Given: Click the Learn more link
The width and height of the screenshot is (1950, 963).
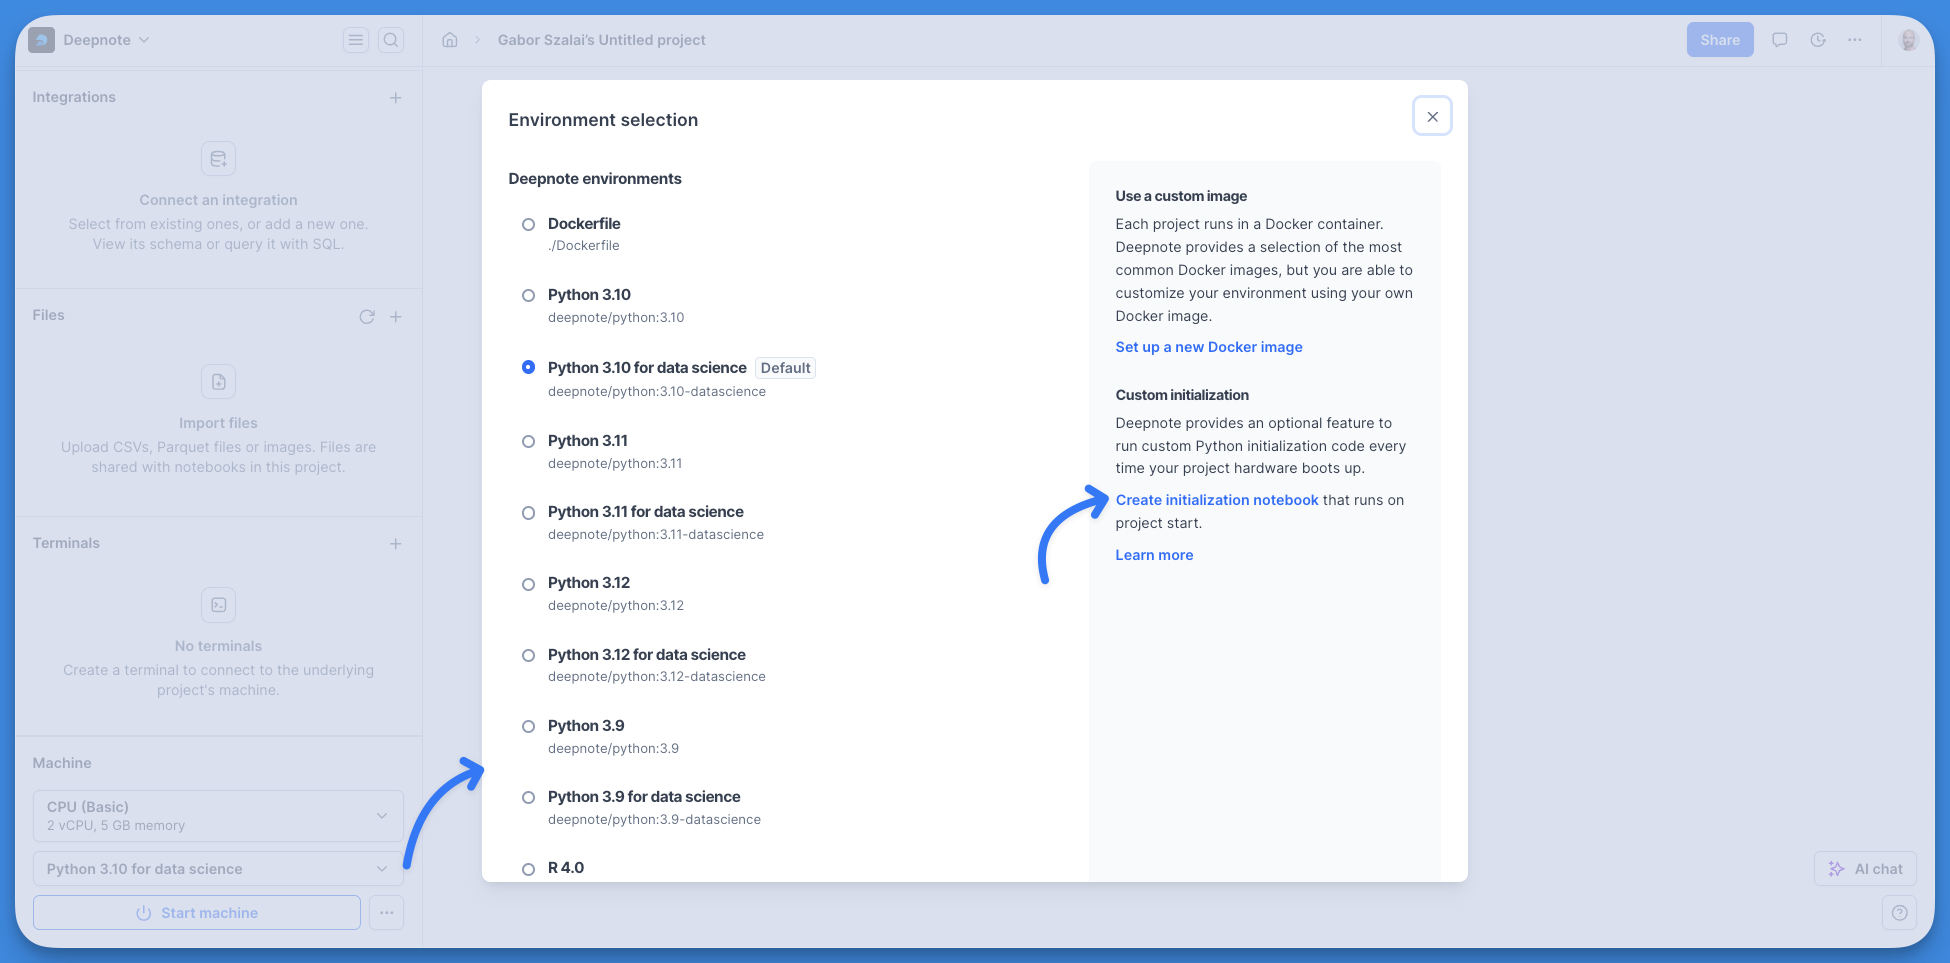Looking at the screenshot, I should (x=1154, y=555).
